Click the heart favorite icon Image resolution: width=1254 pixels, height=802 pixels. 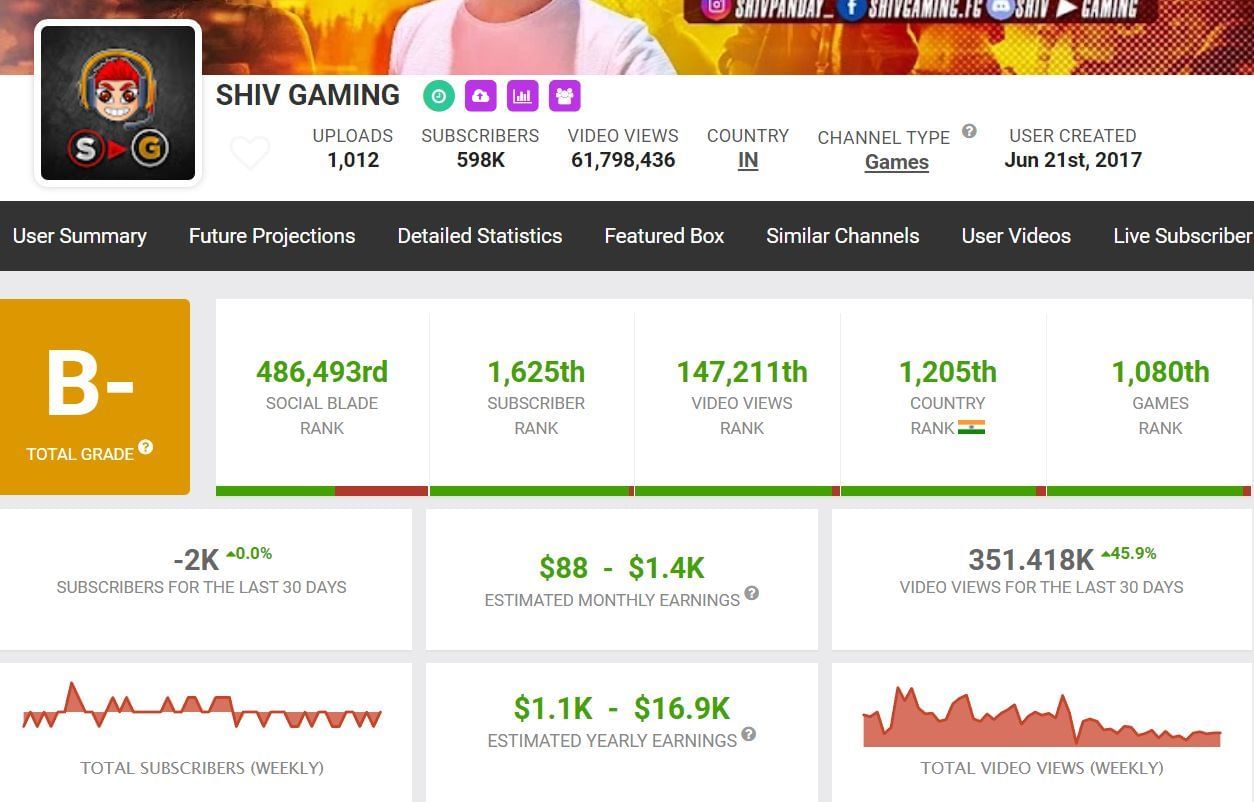pyautogui.click(x=250, y=153)
